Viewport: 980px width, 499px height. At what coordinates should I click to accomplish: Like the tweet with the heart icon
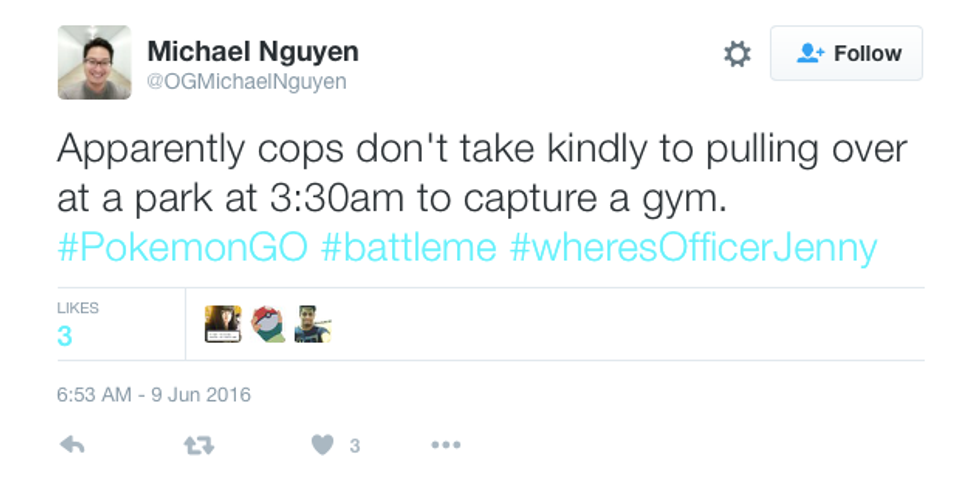[x=322, y=446]
